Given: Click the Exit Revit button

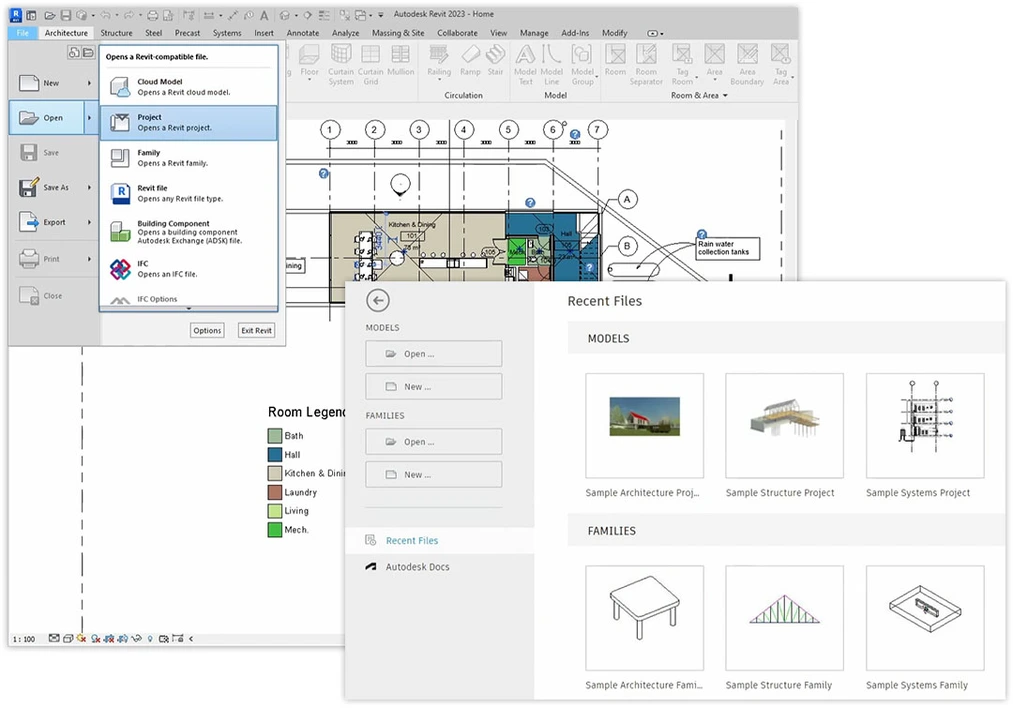Looking at the screenshot, I should click(256, 330).
